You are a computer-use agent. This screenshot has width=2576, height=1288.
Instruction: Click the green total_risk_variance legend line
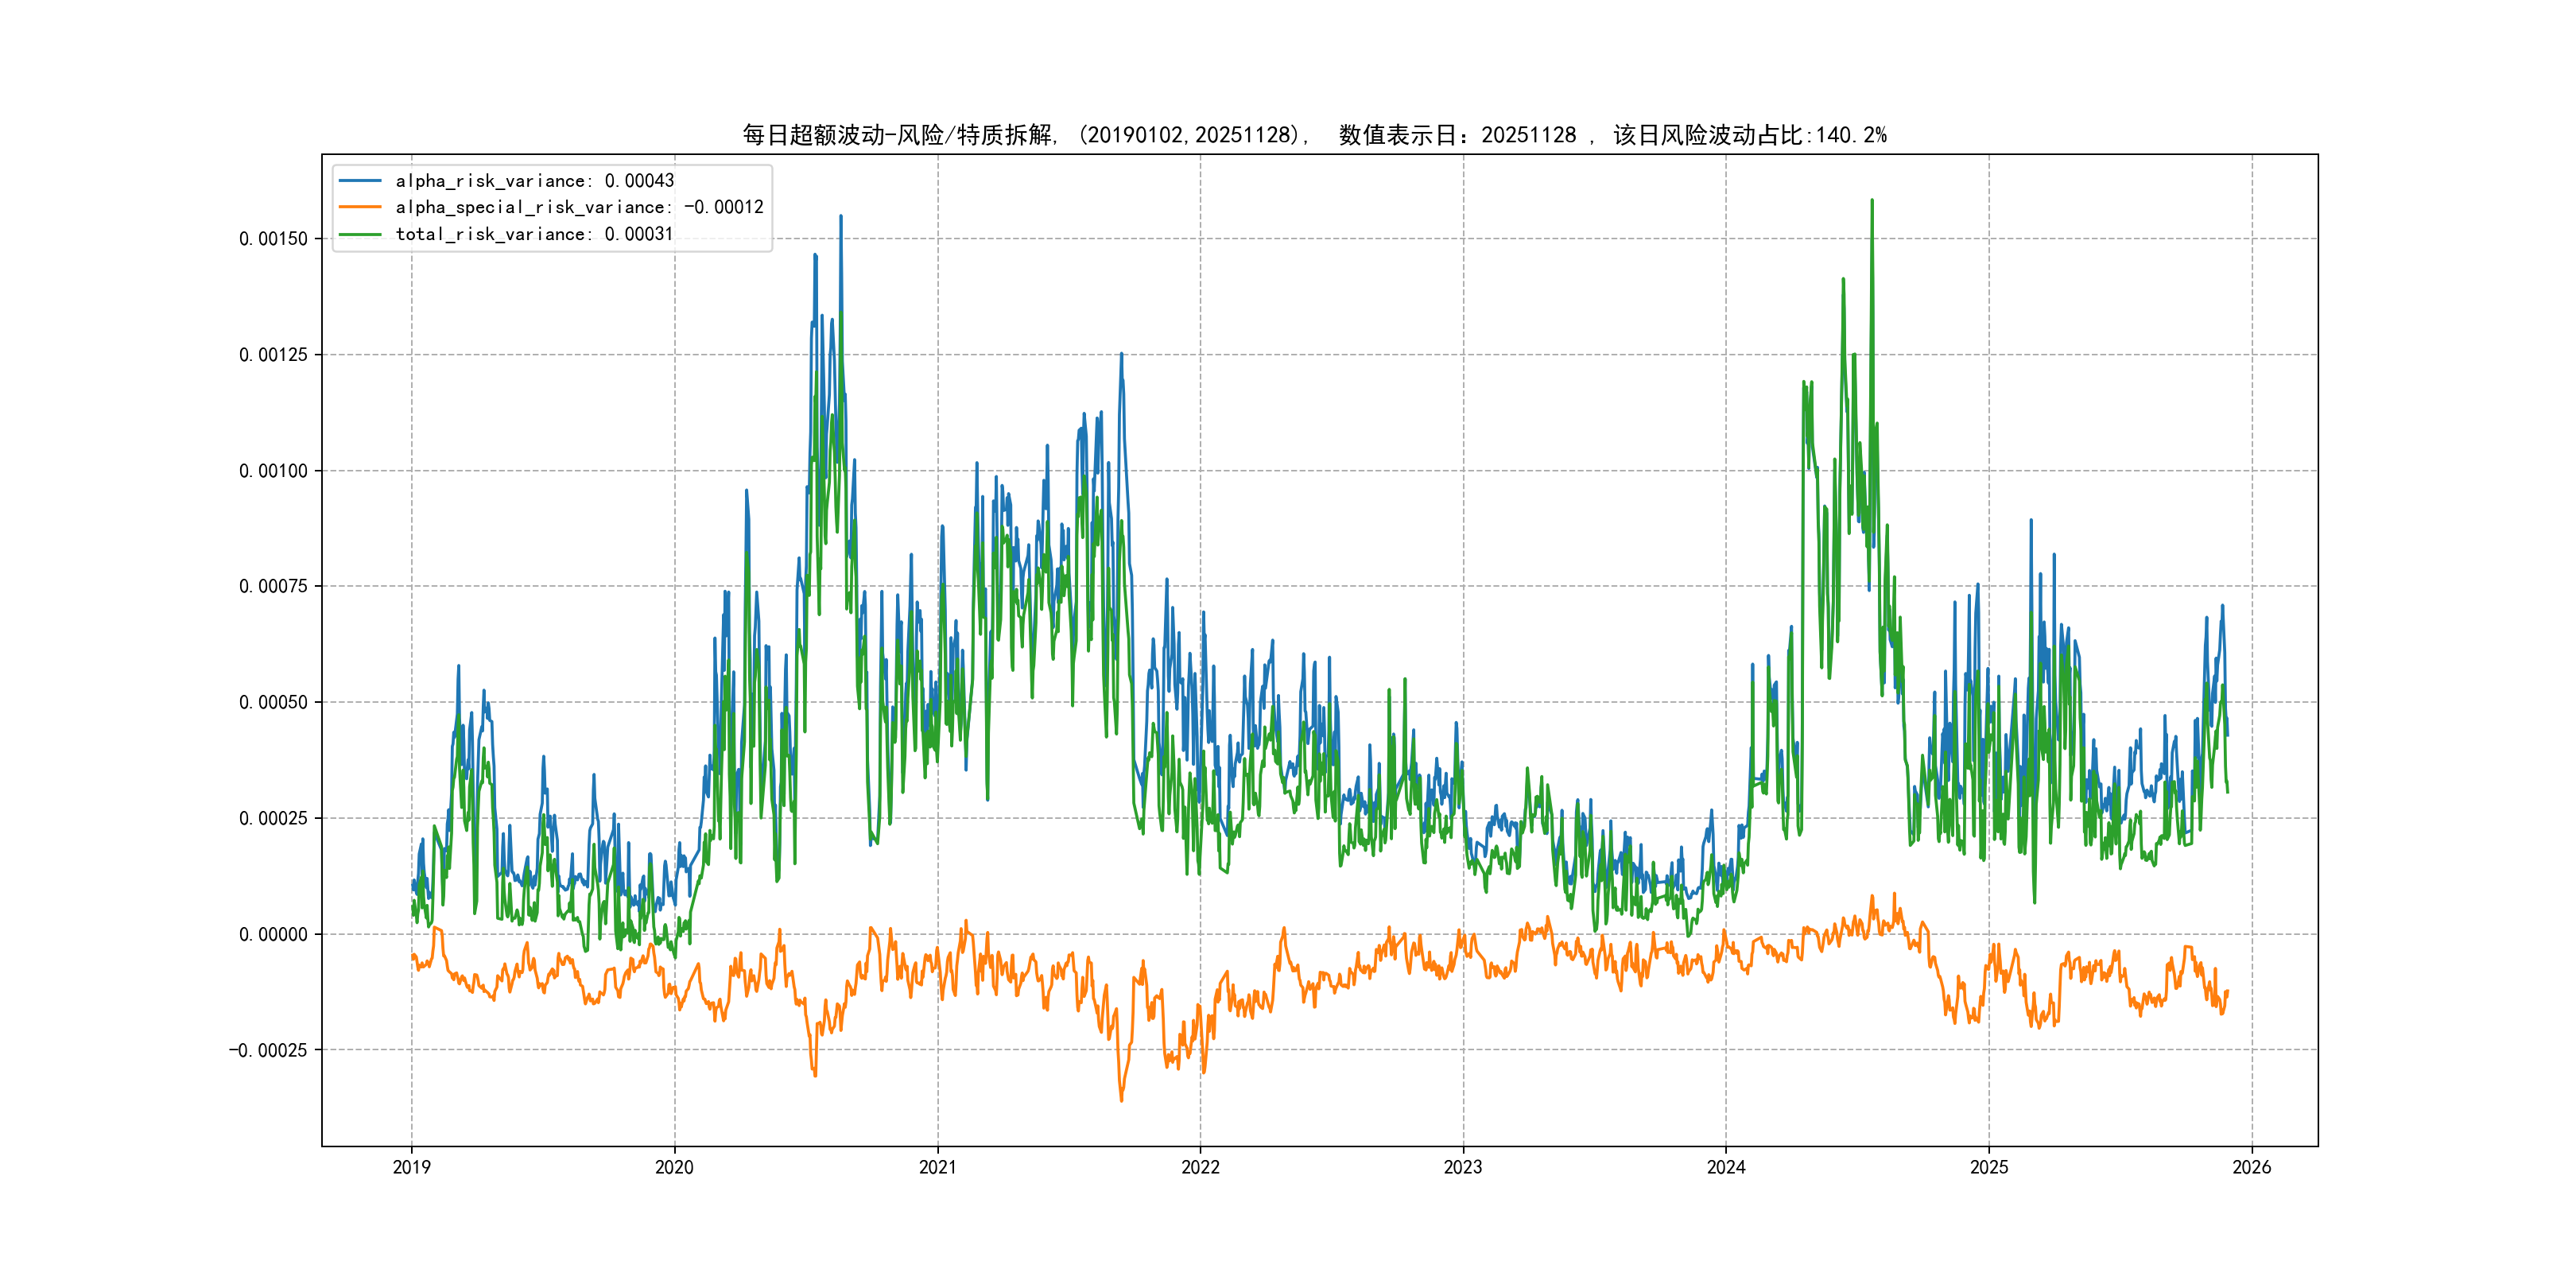click(360, 234)
